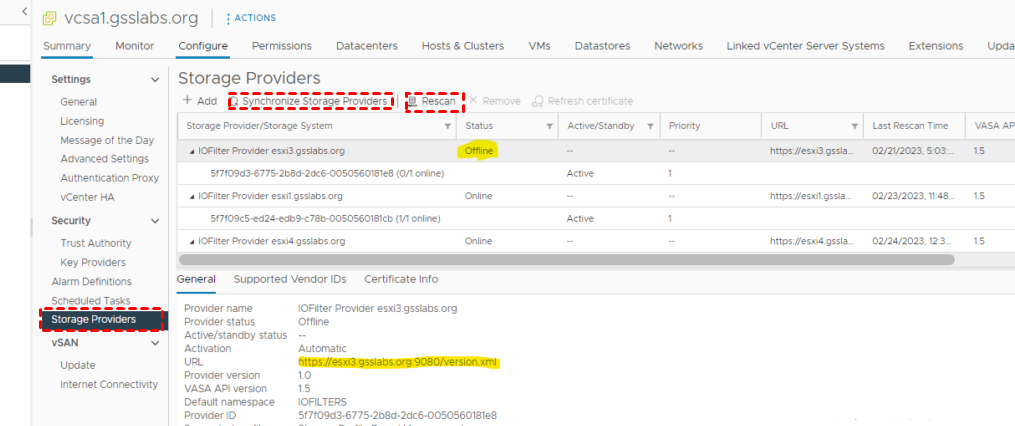The image size is (1015, 426).
Task: Click Refresh certificate
Action: click(583, 101)
